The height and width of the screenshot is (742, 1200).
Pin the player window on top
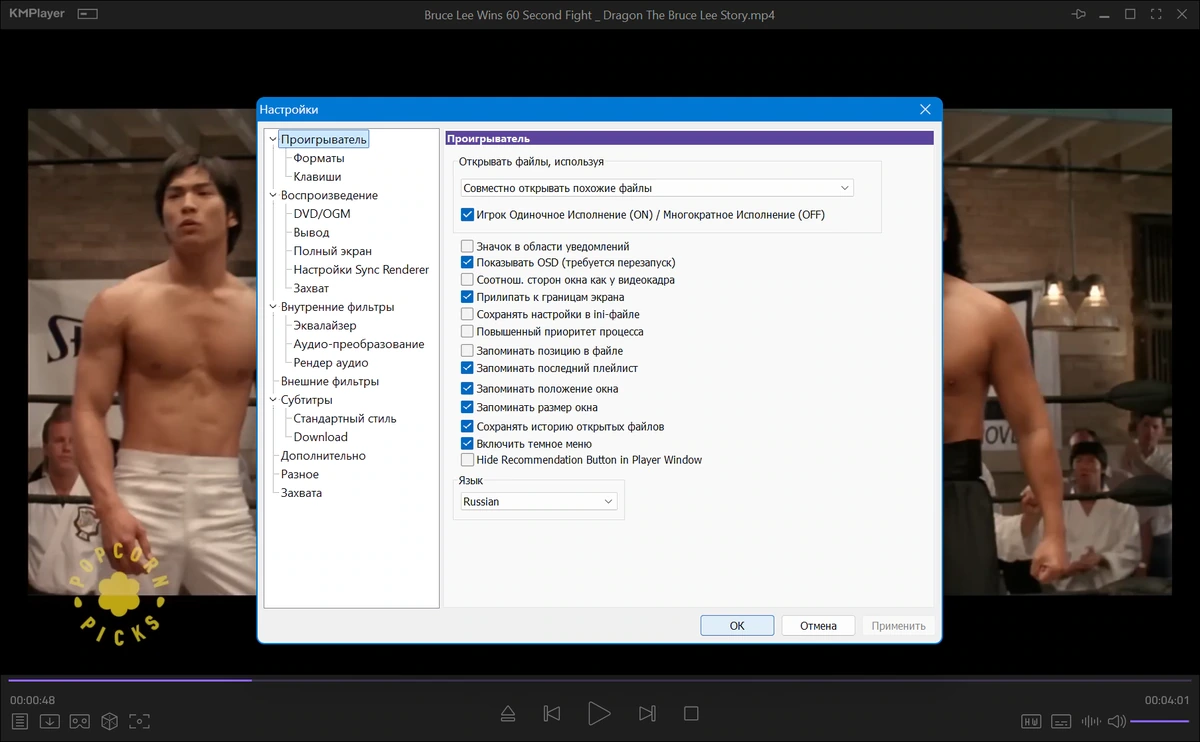pos(1078,14)
